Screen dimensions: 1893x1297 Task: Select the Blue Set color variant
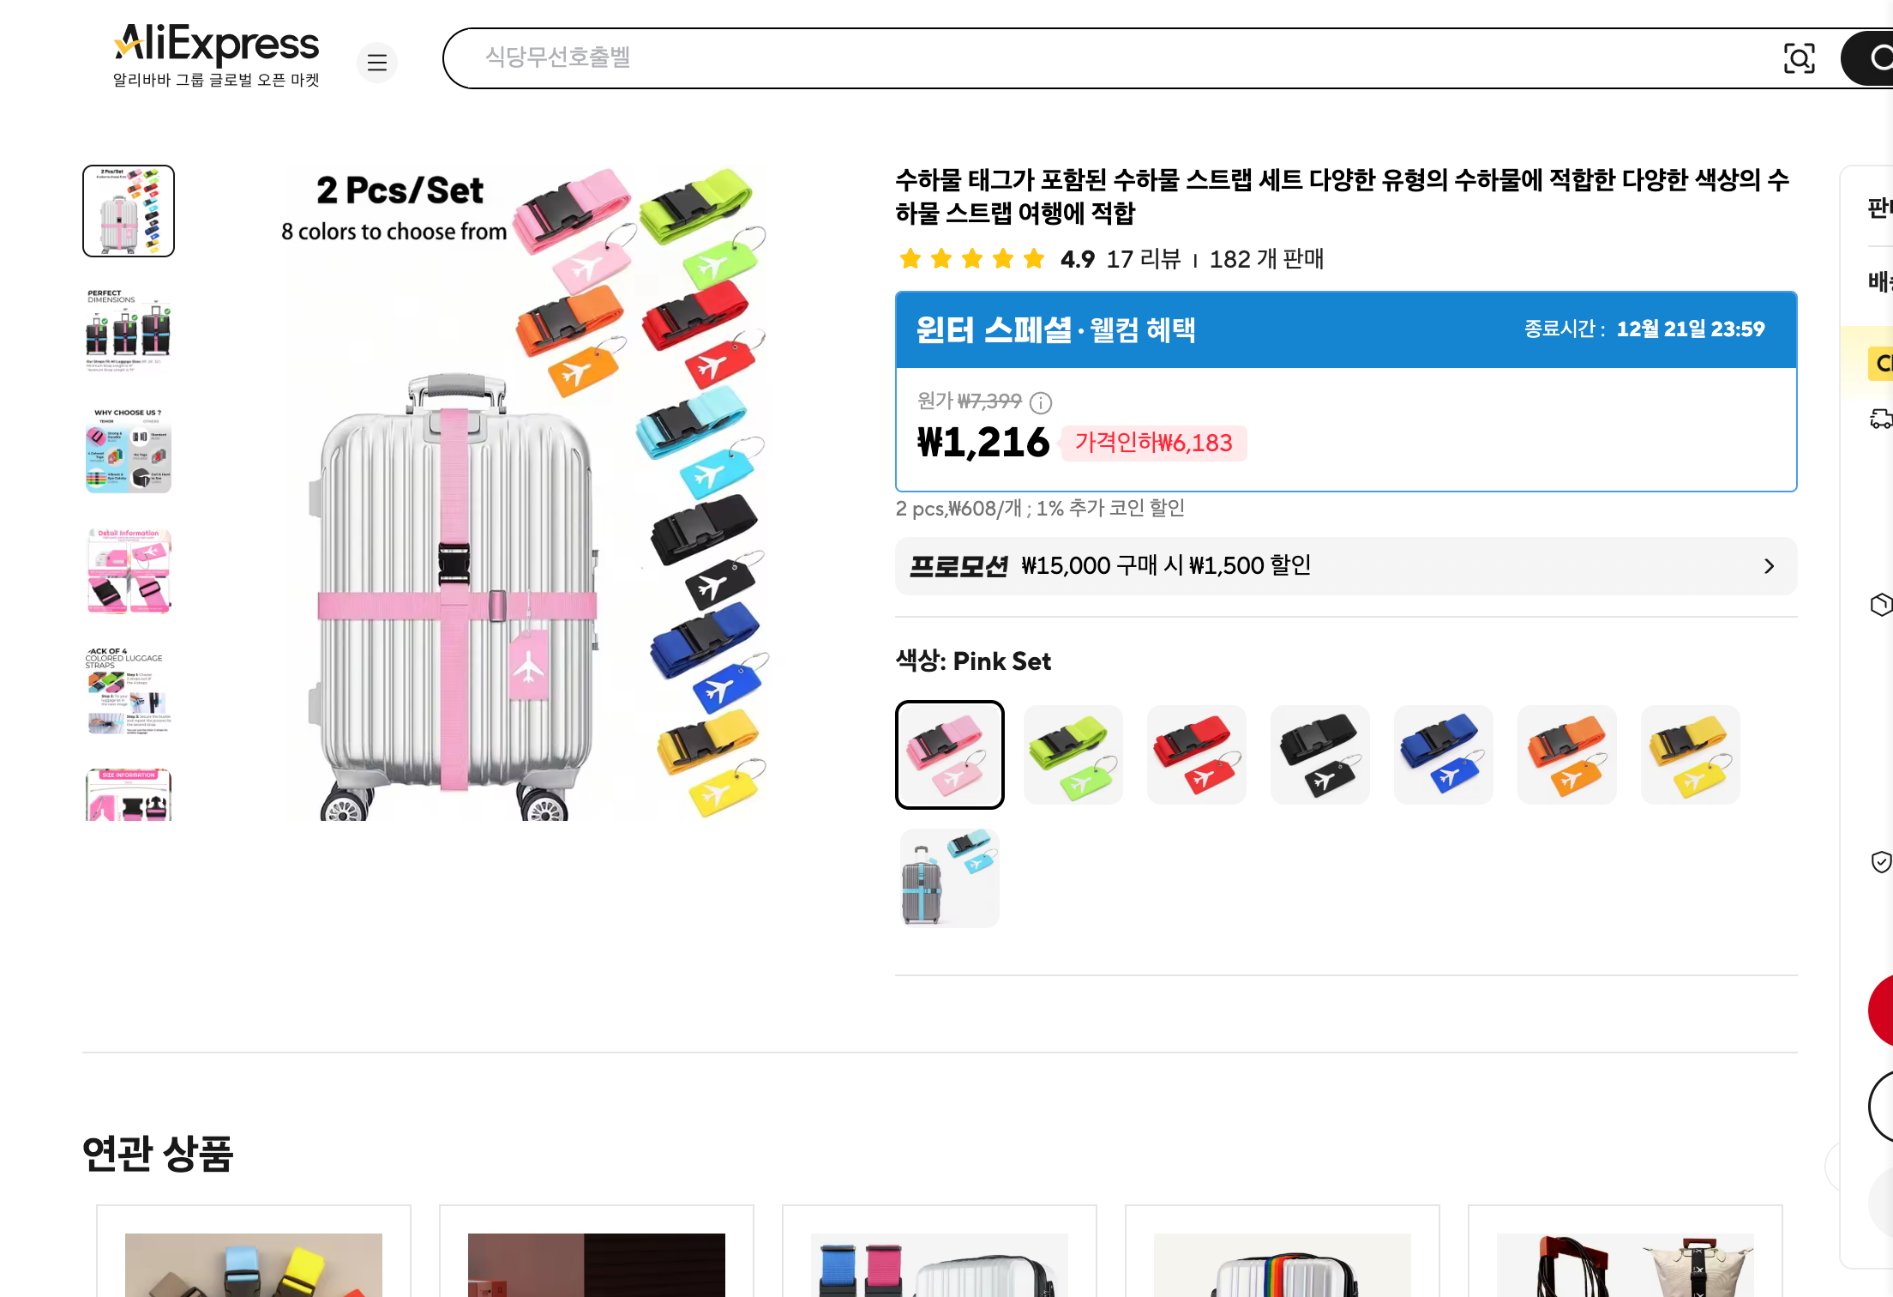[x=1443, y=754]
